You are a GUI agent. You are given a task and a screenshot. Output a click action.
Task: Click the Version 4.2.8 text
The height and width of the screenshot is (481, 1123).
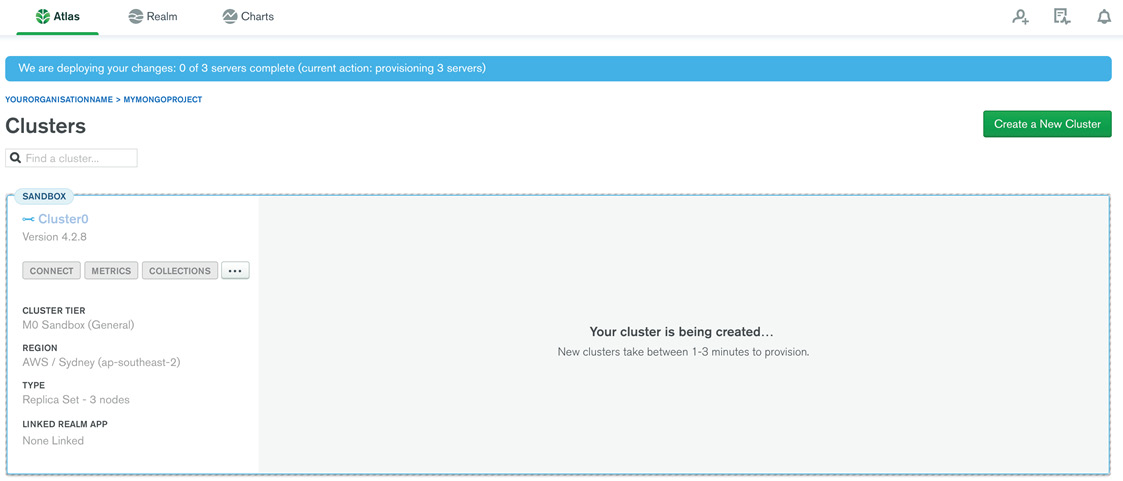coord(54,236)
